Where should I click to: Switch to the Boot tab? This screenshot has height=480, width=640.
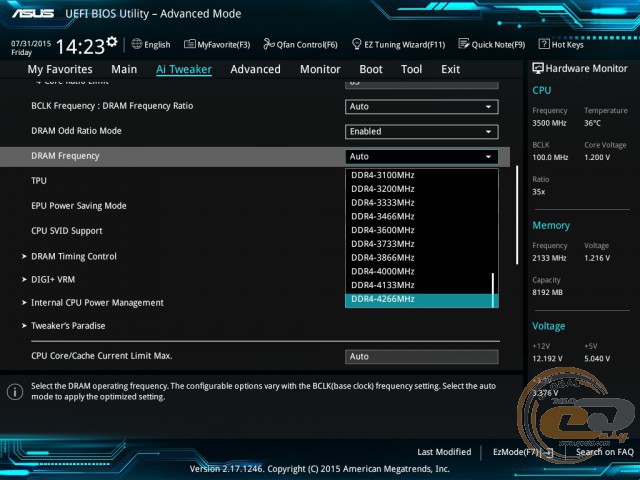371,69
